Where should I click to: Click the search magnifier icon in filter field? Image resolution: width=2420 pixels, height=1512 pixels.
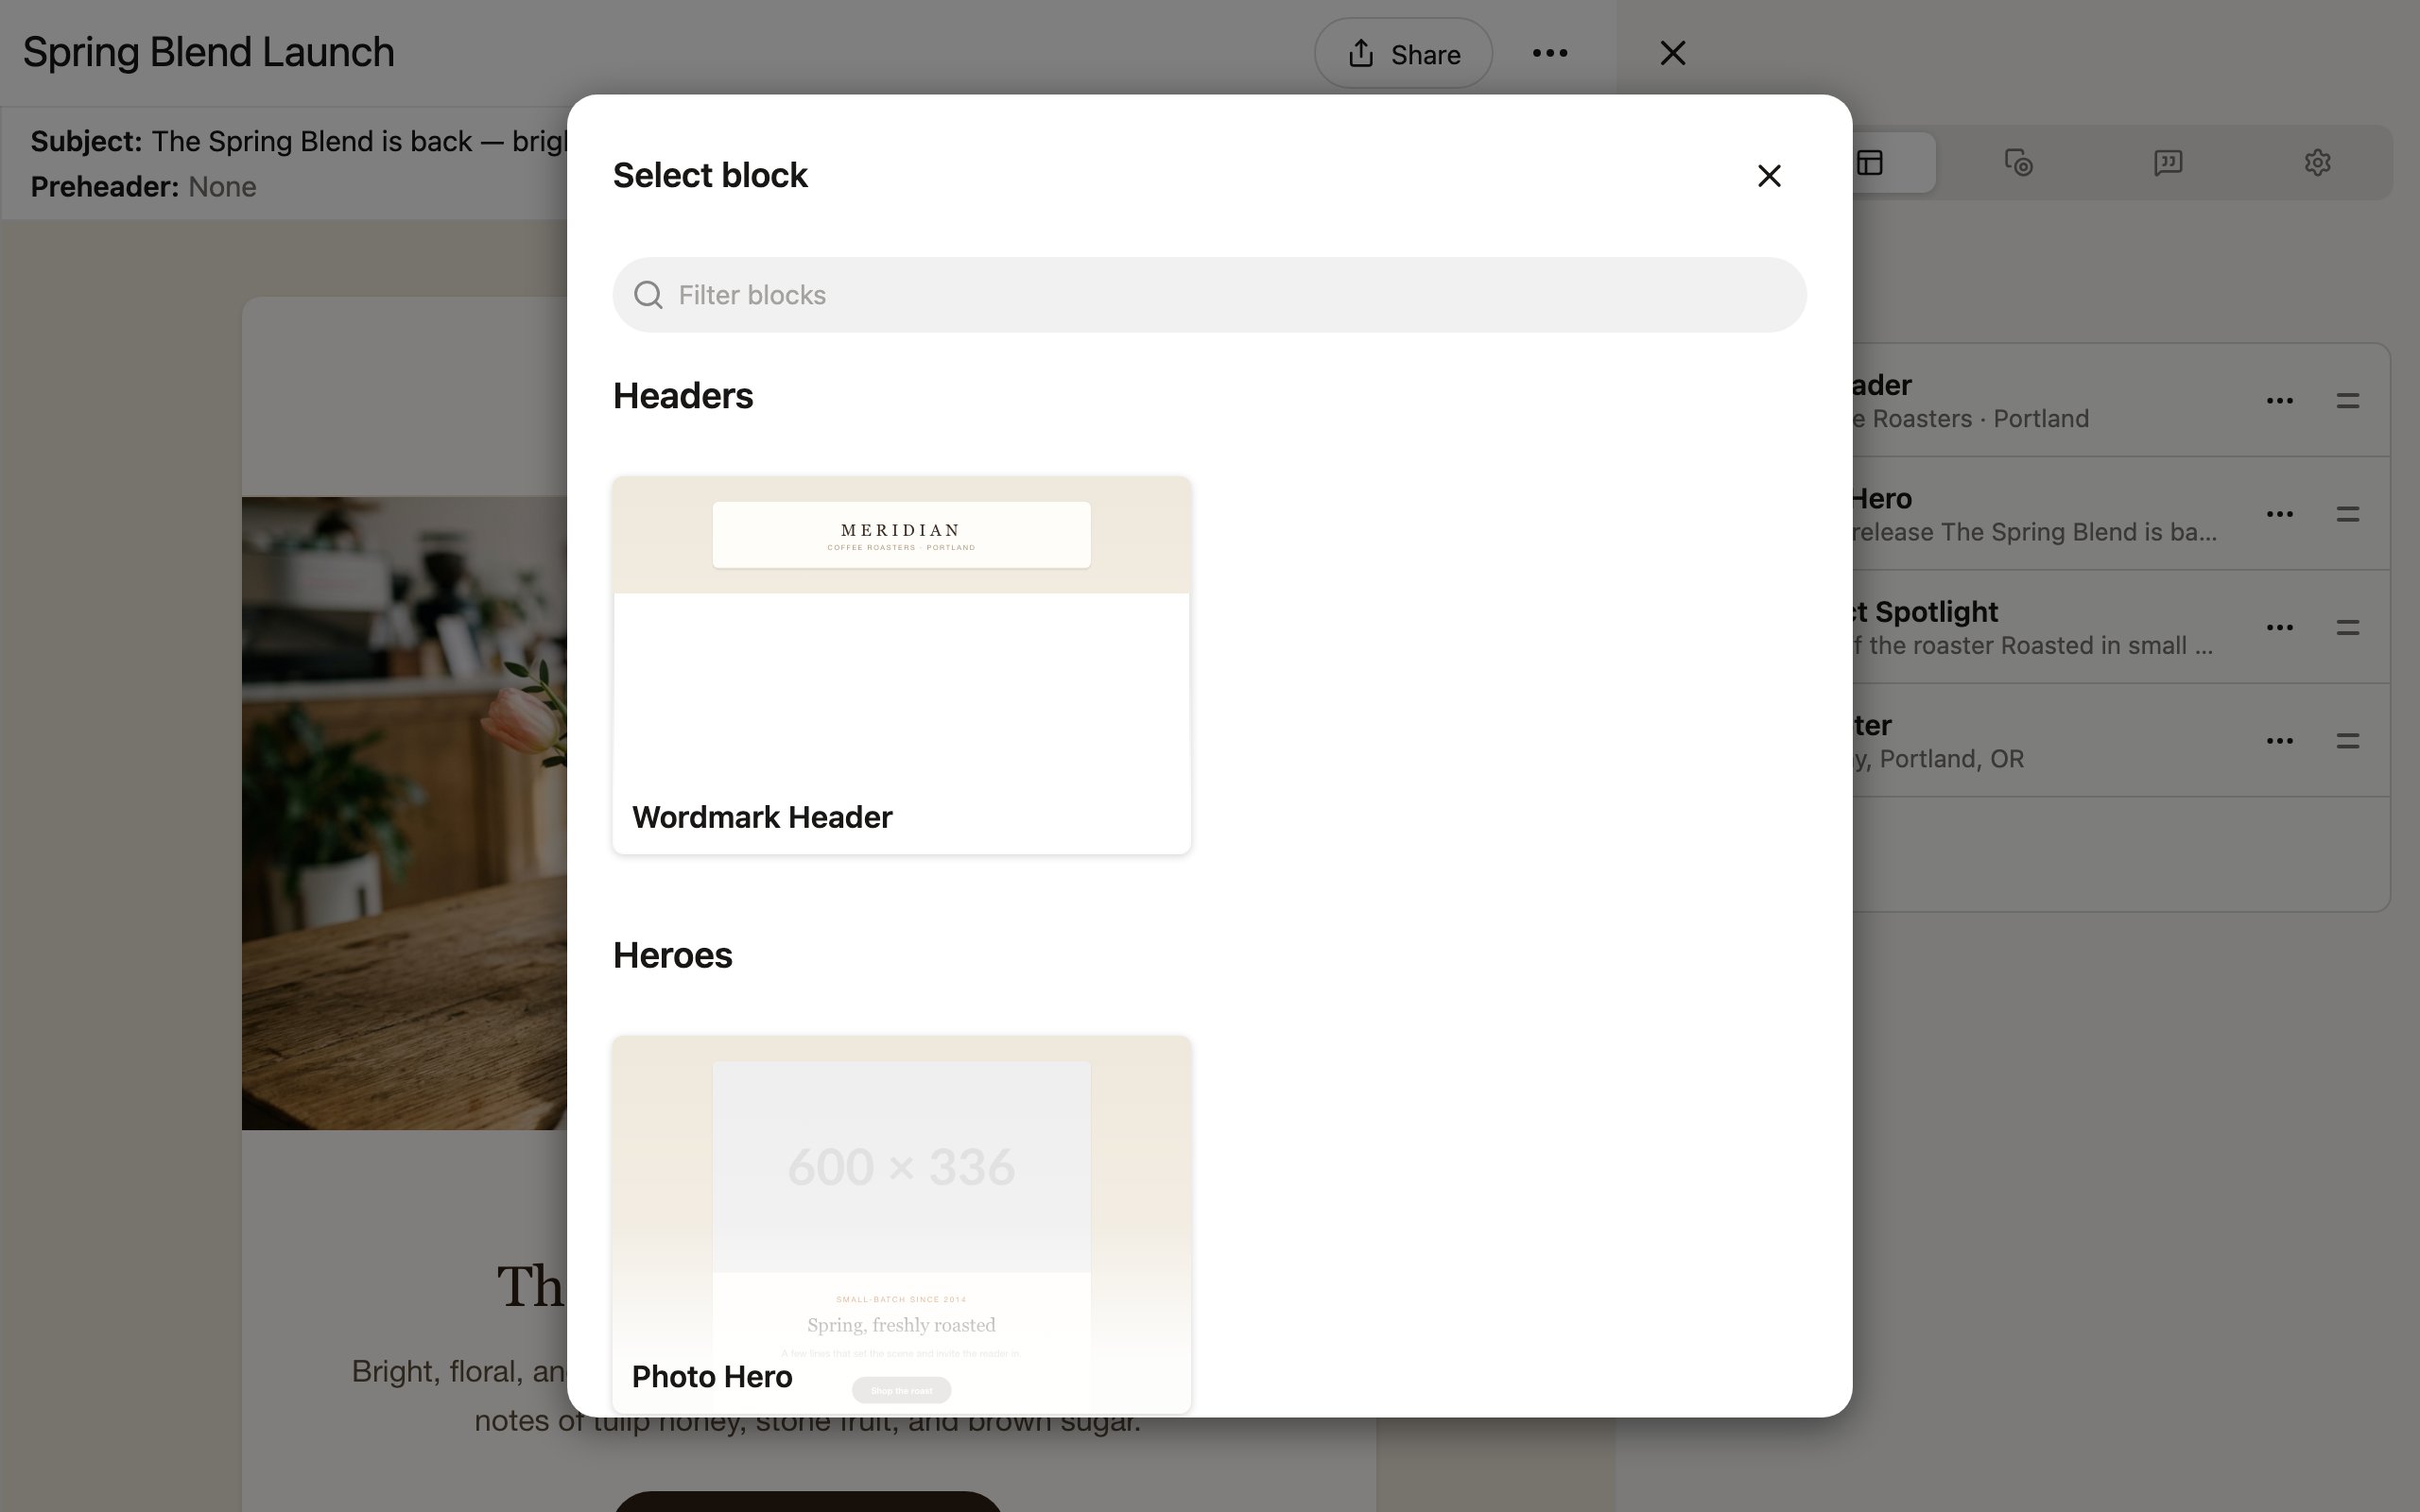point(648,295)
